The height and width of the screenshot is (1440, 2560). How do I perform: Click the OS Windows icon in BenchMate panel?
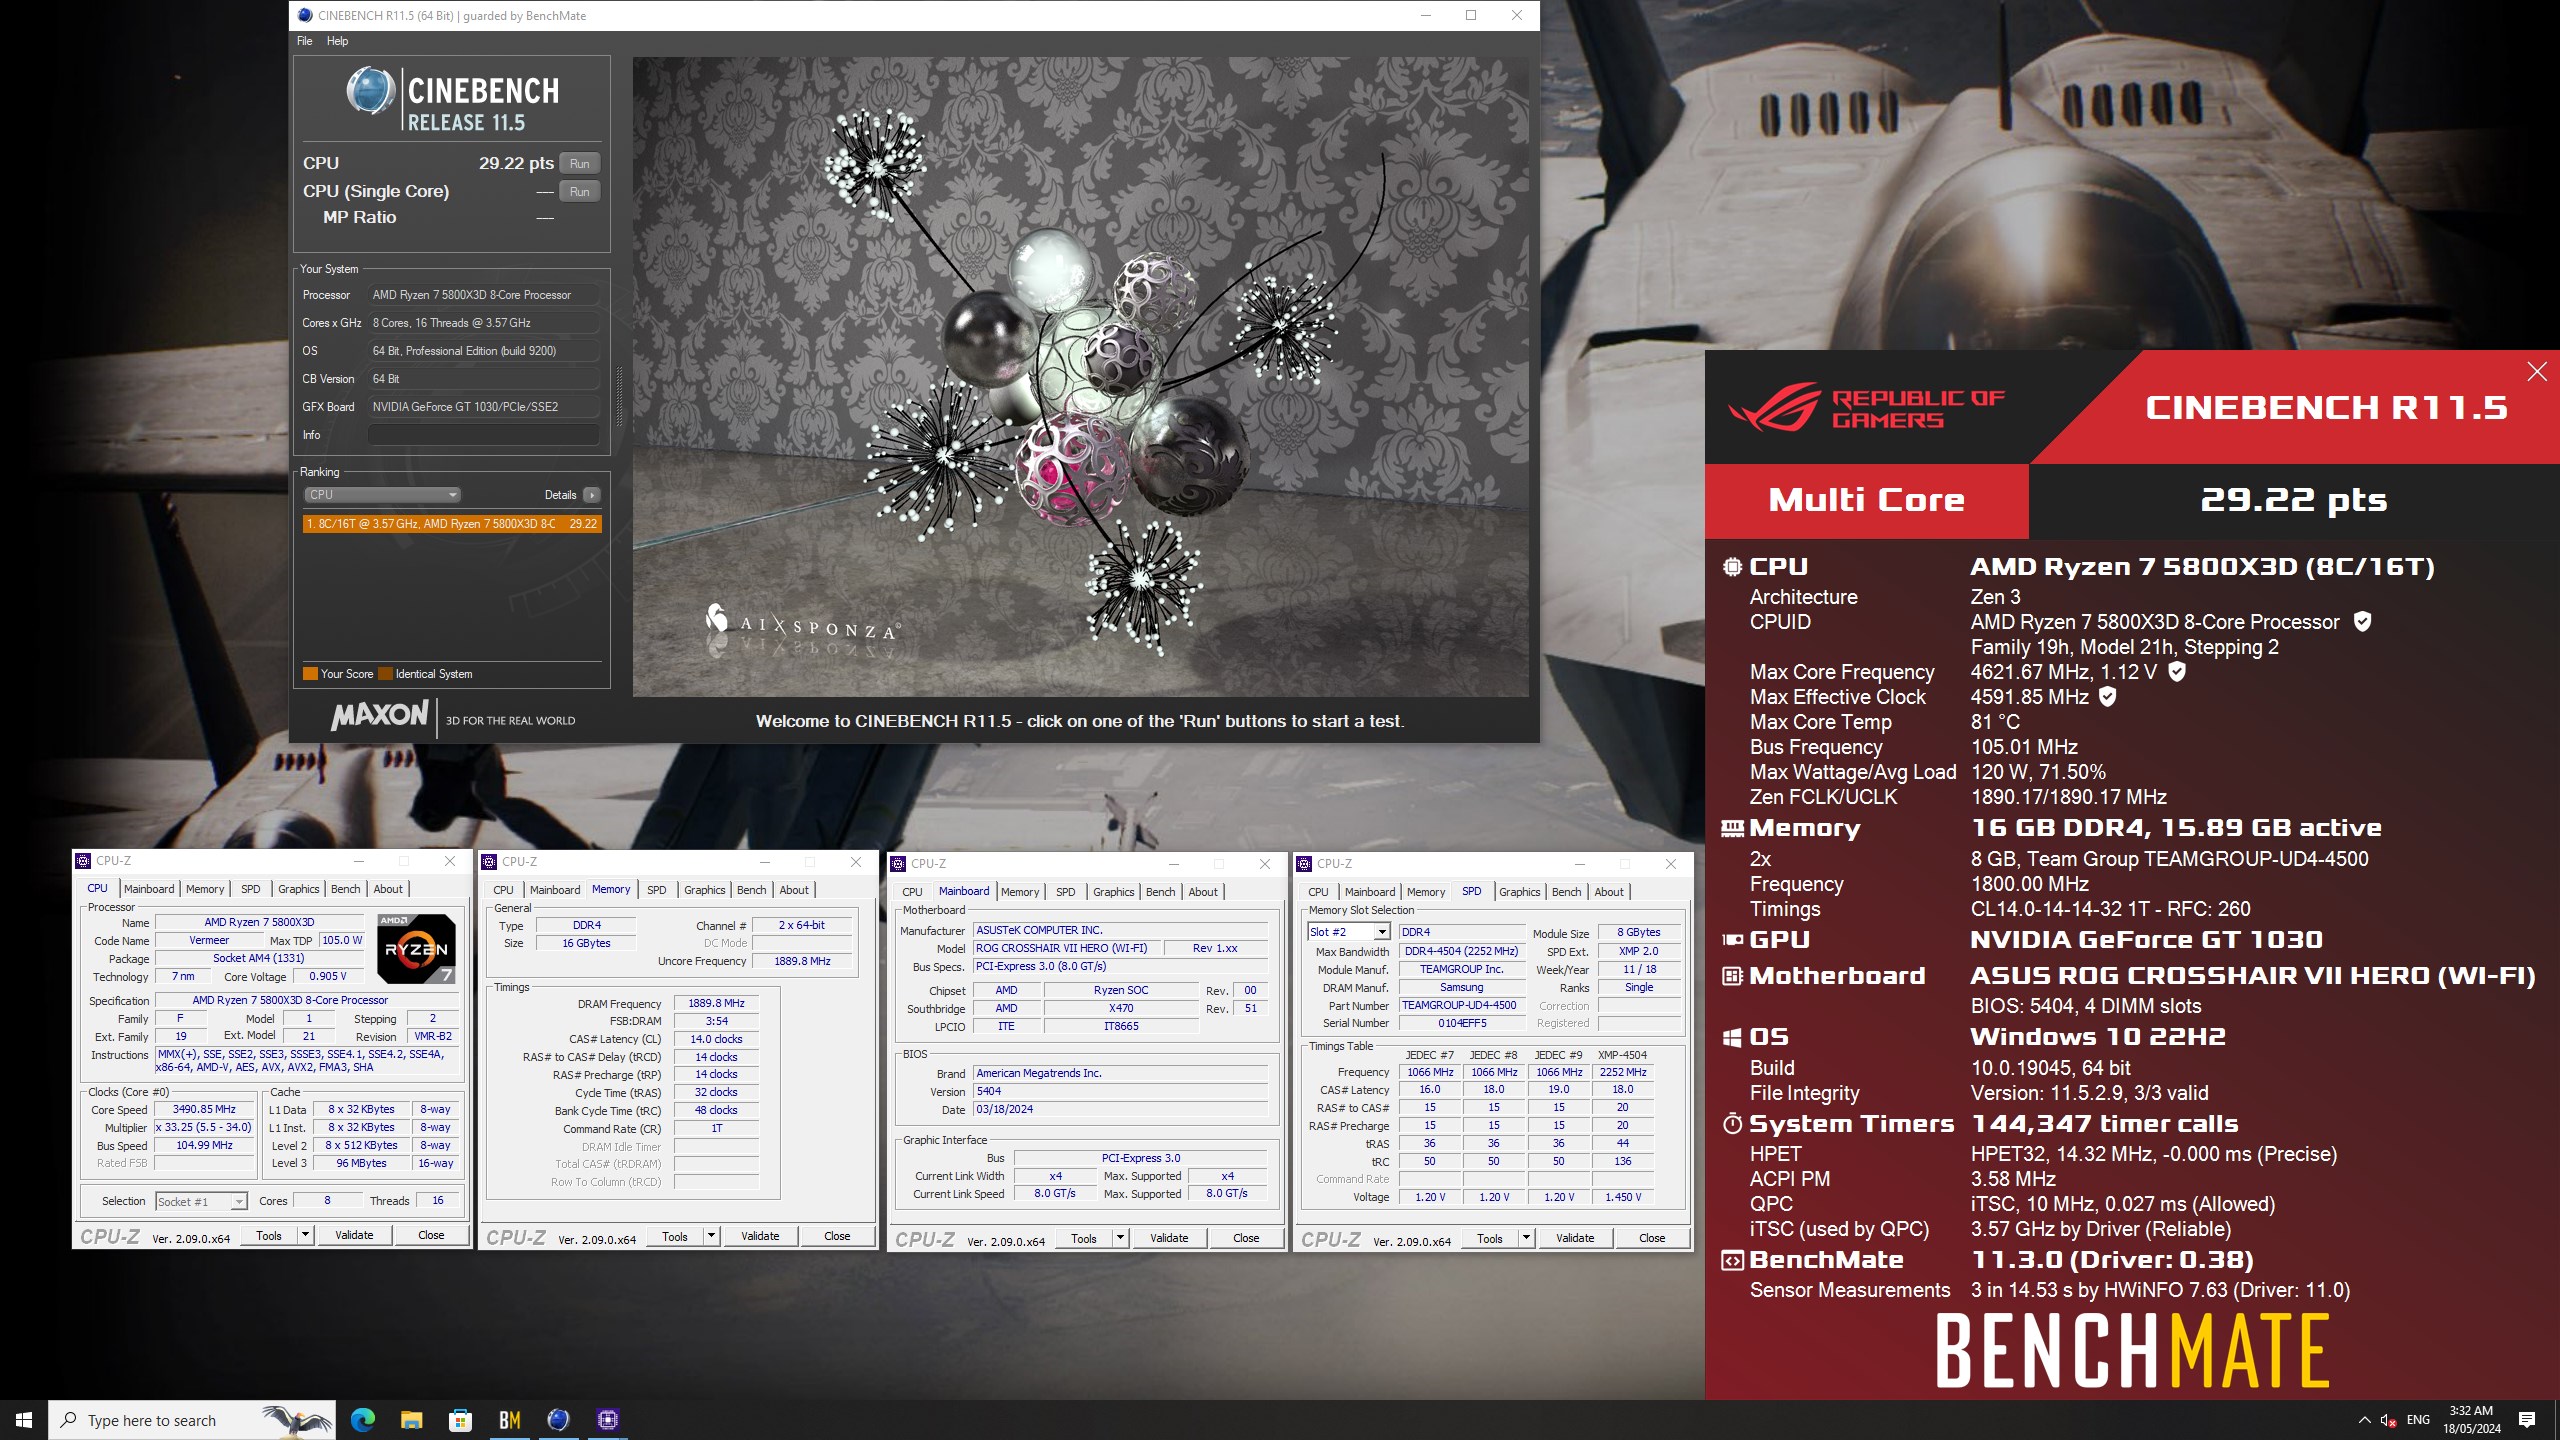pyautogui.click(x=1732, y=1038)
